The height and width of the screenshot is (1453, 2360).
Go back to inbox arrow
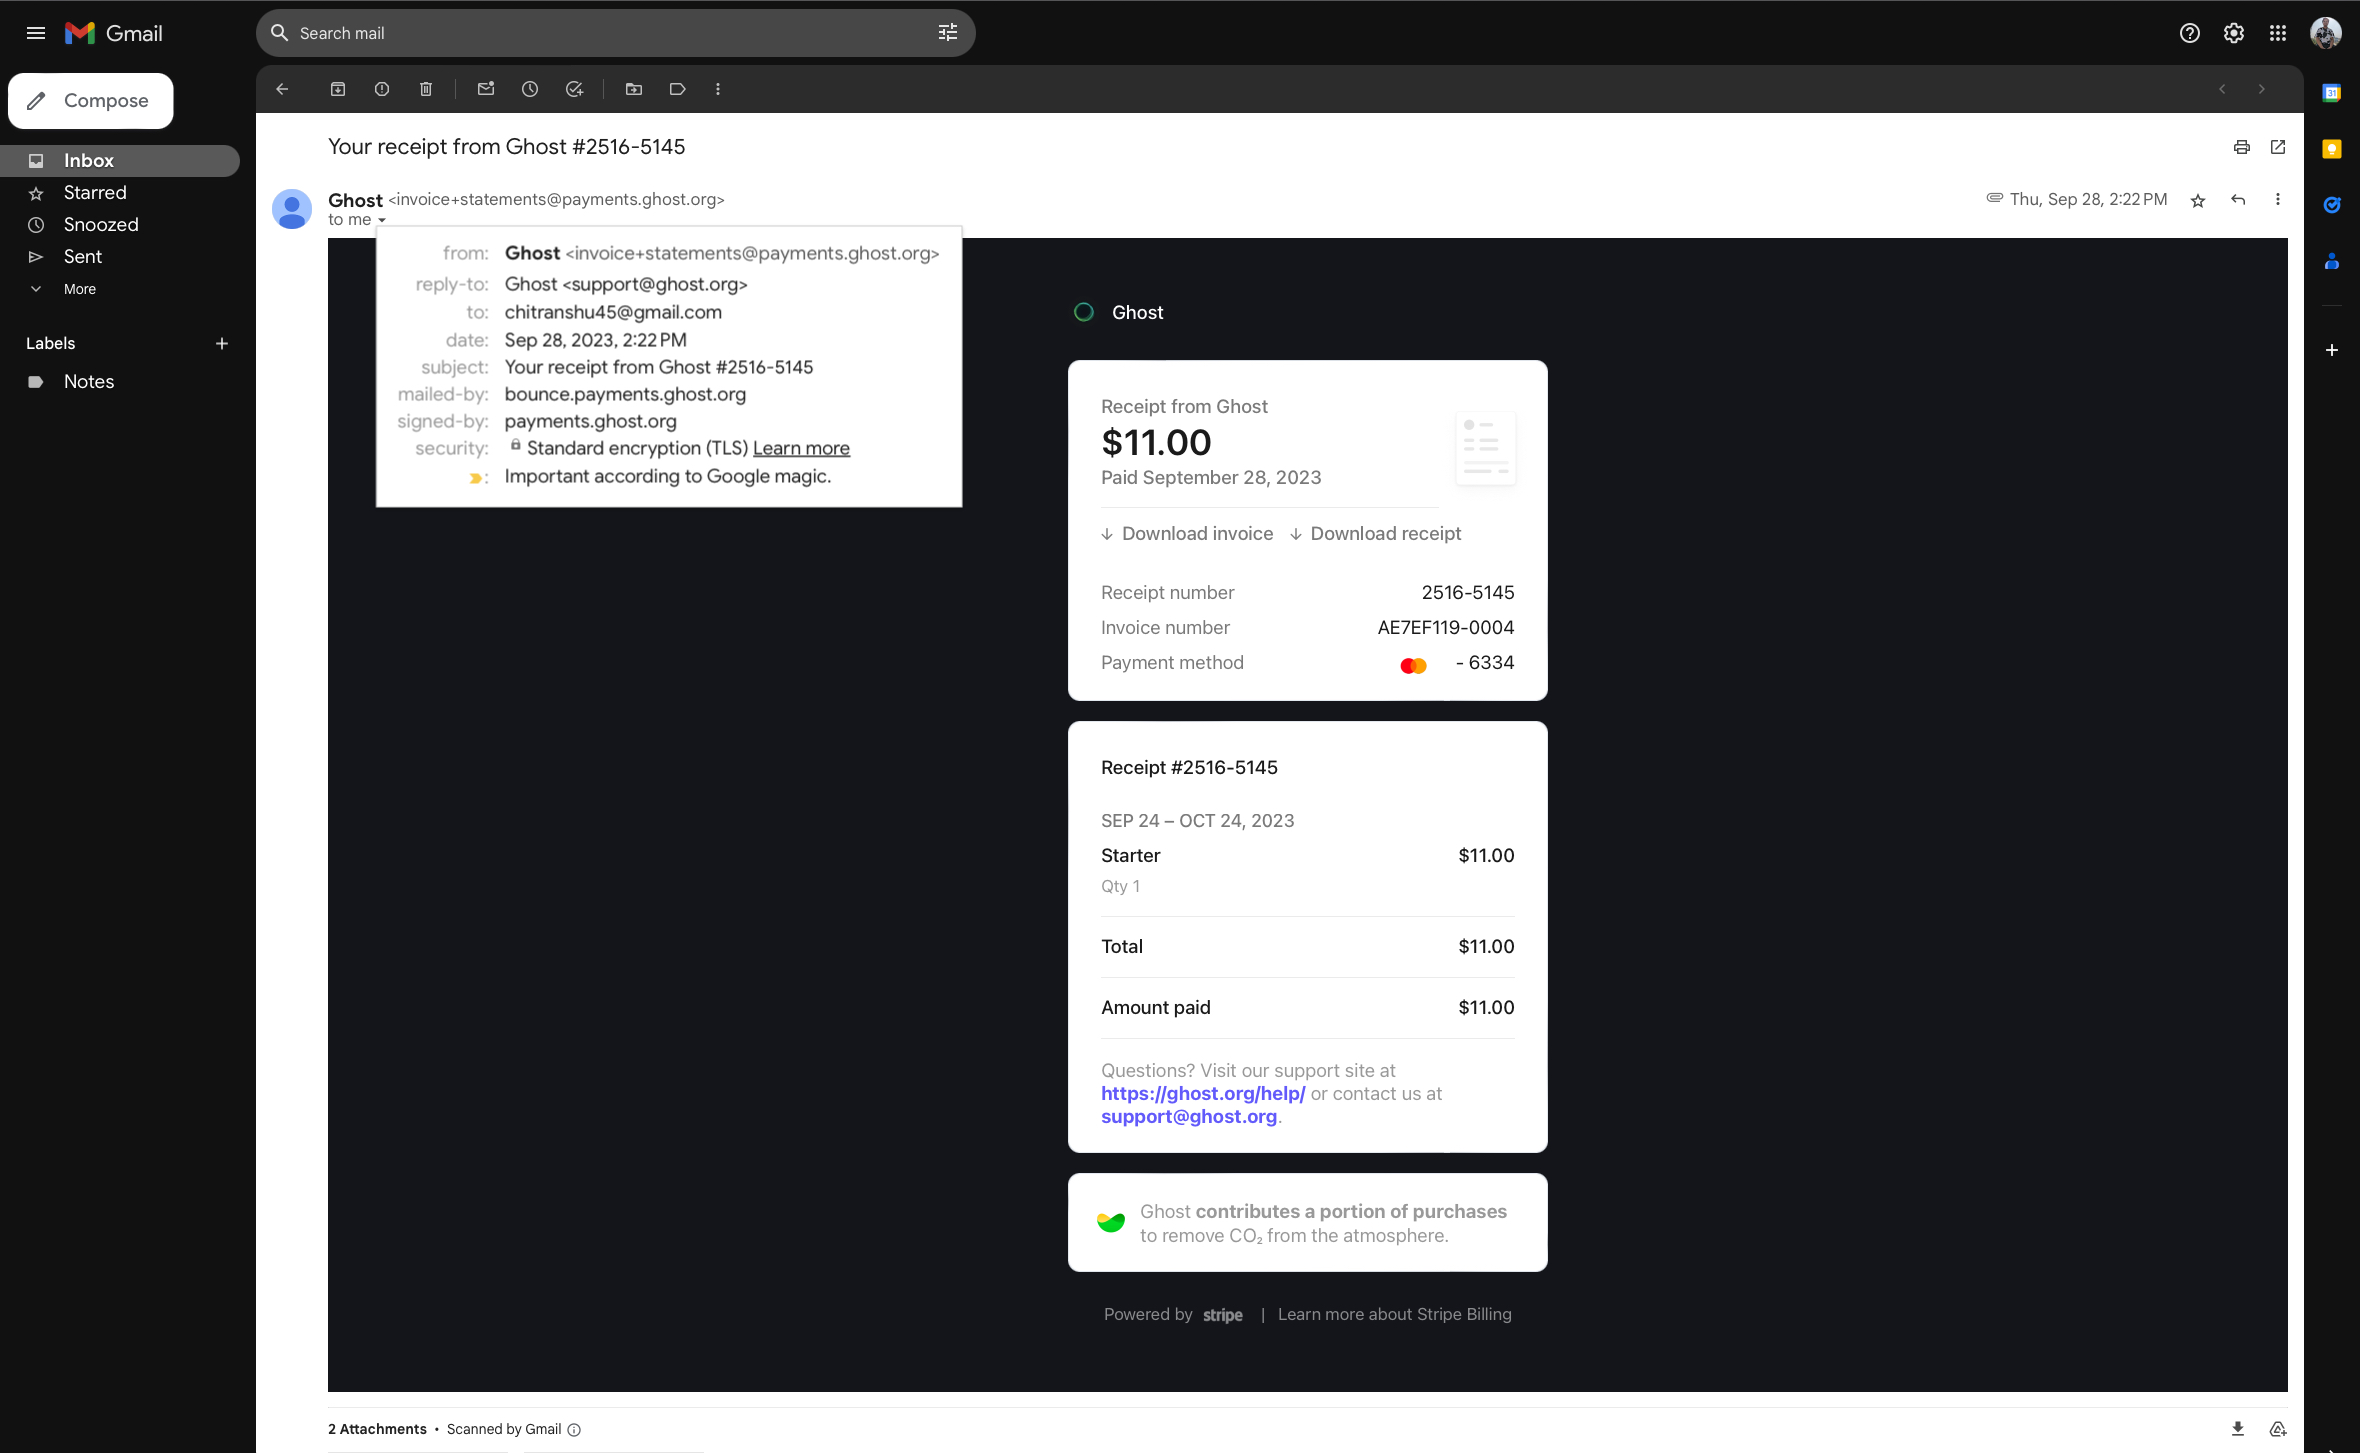click(282, 89)
